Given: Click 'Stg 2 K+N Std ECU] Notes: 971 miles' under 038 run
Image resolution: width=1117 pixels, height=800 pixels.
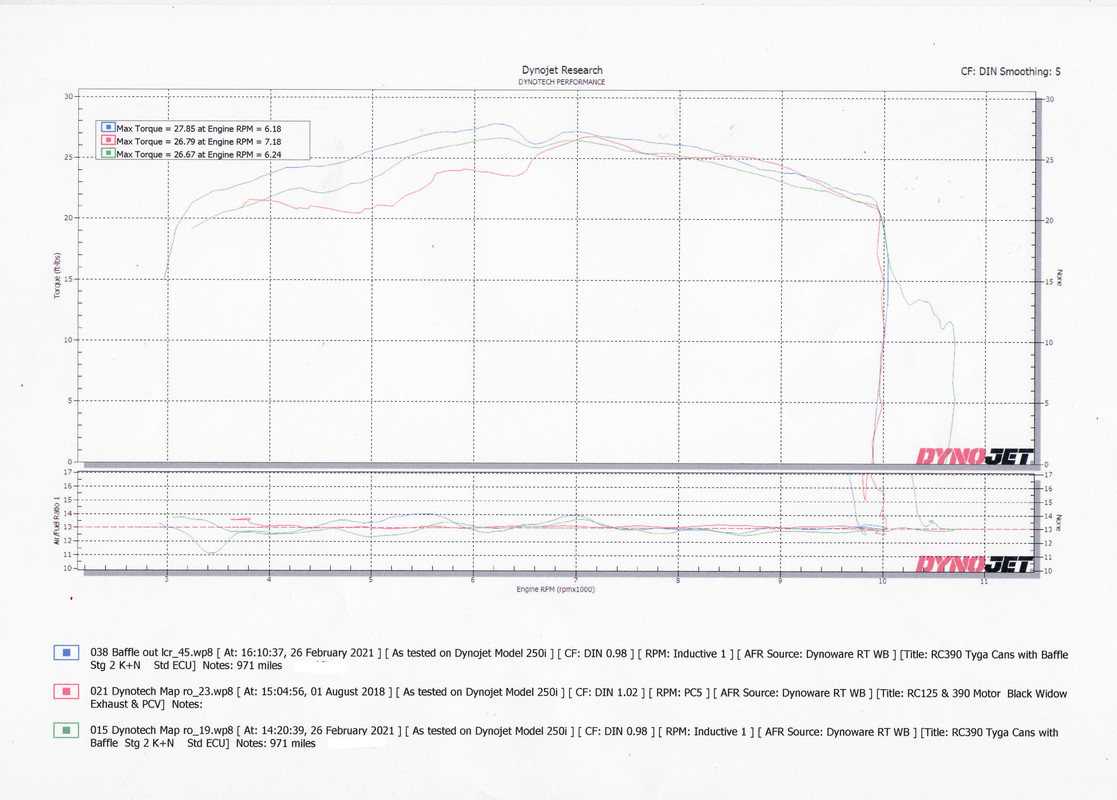Looking at the screenshot, I should [x=186, y=665].
